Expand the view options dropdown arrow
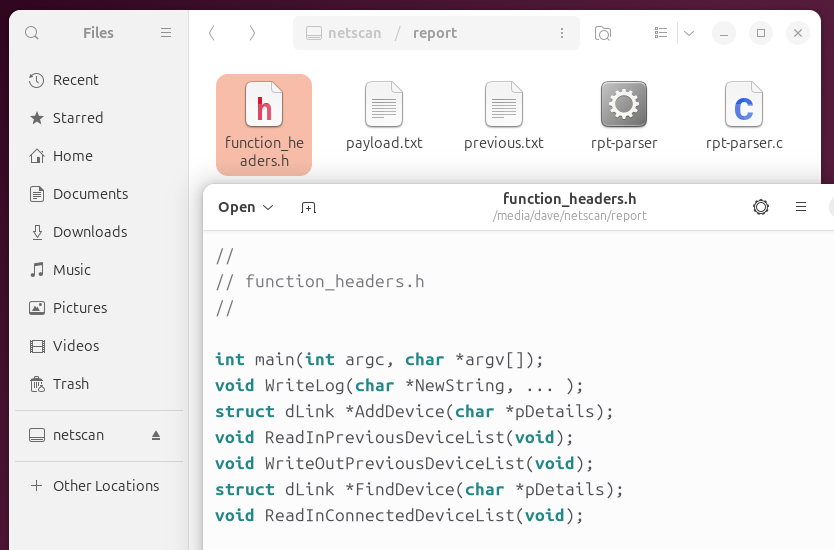The image size is (834, 550). (x=689, y=33)
